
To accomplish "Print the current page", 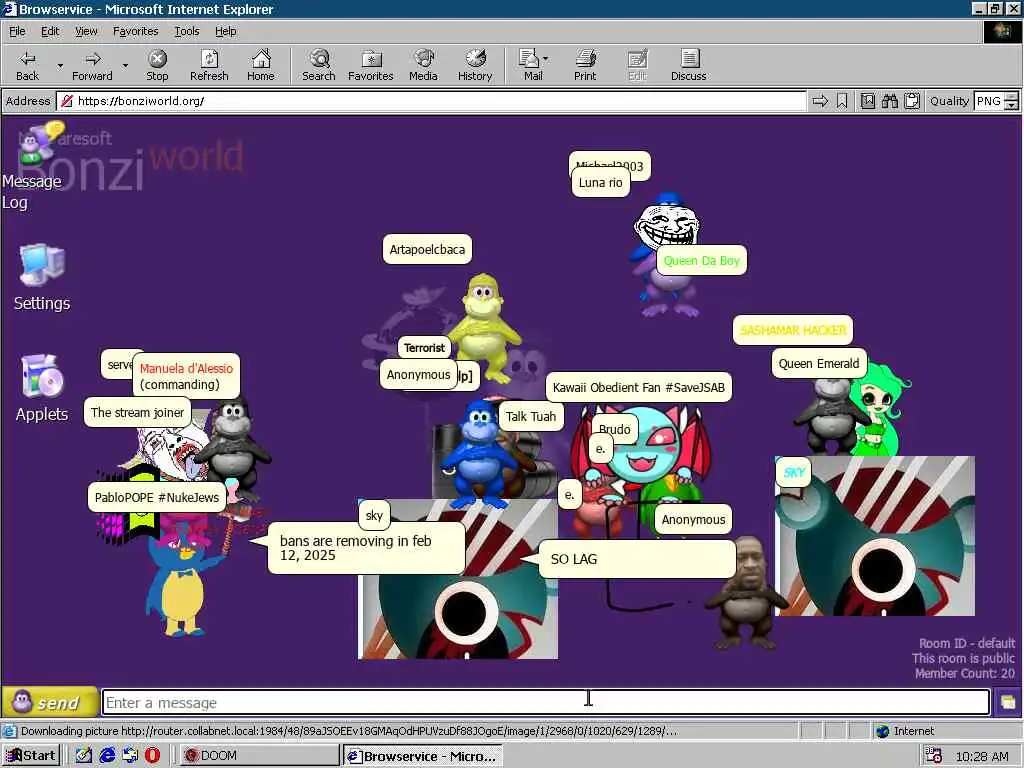I will click(x=585, y=65).
